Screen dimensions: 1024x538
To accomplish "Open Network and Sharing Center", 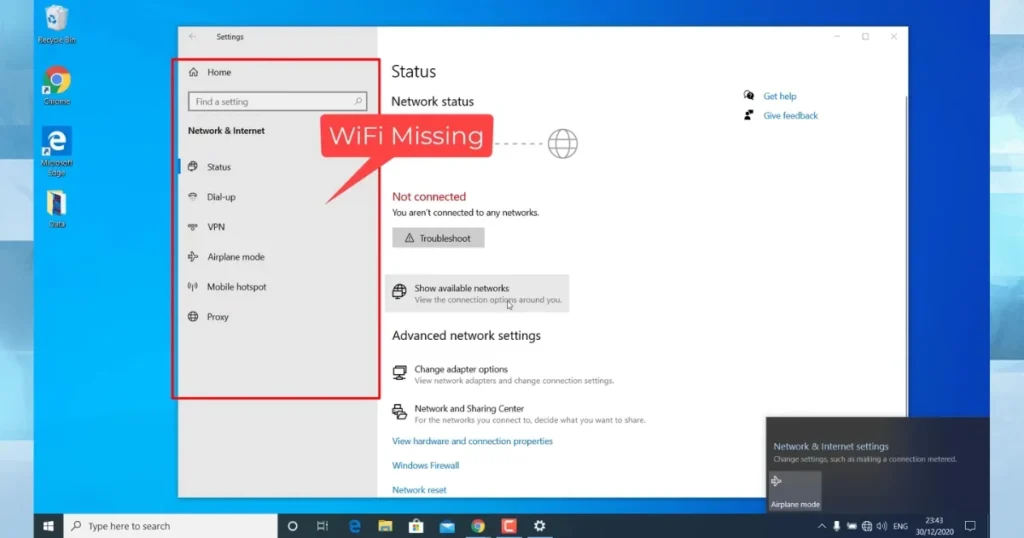I will click(x=519, y=413).
